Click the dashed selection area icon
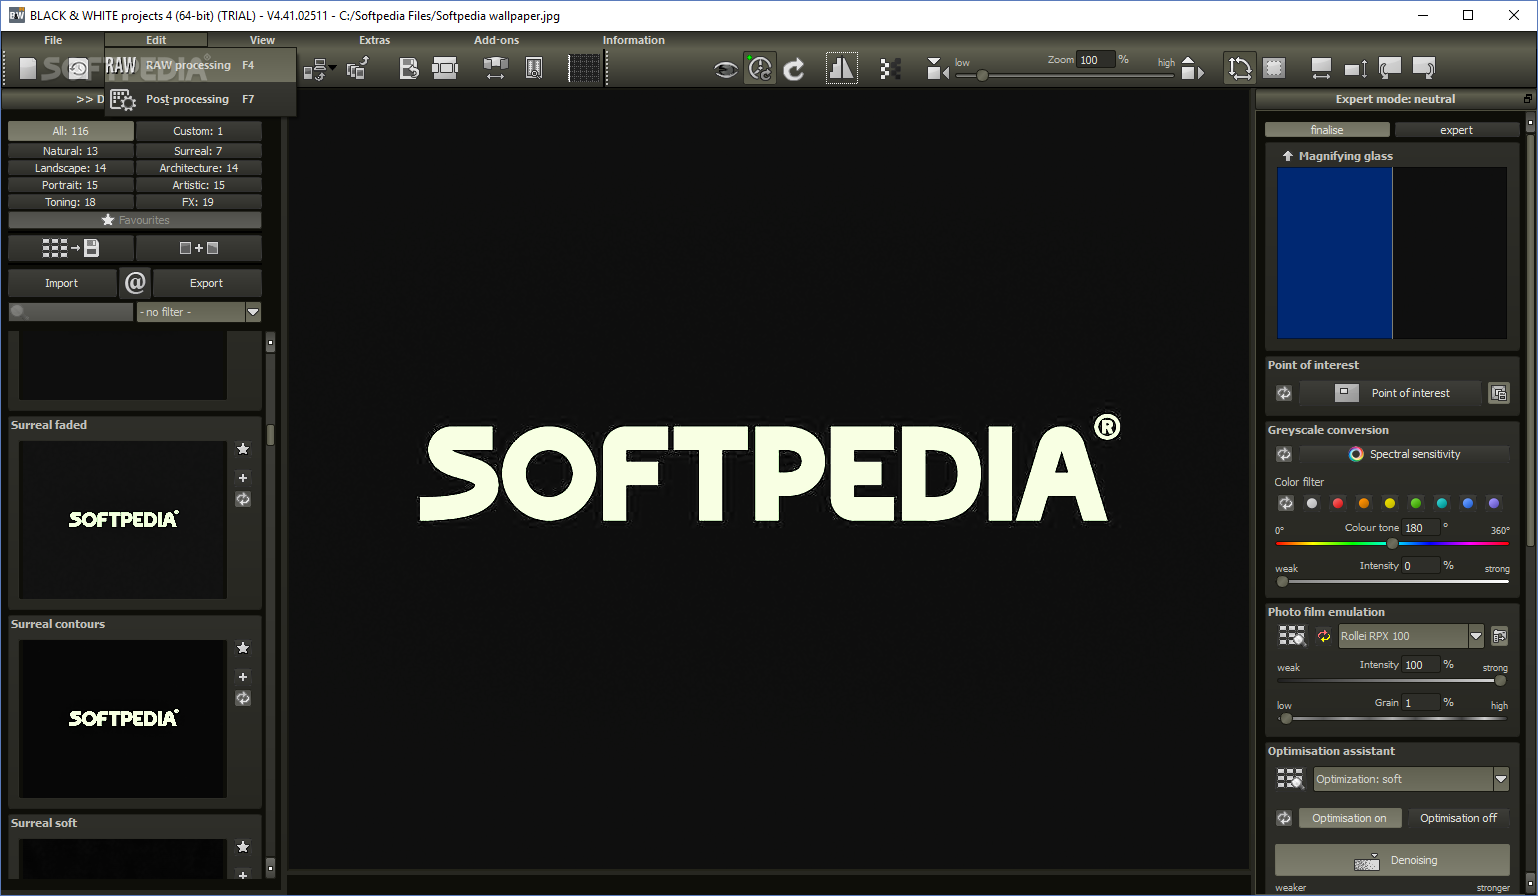The width and height of the screenshot is (1538, 896). tap(1274, 68)
